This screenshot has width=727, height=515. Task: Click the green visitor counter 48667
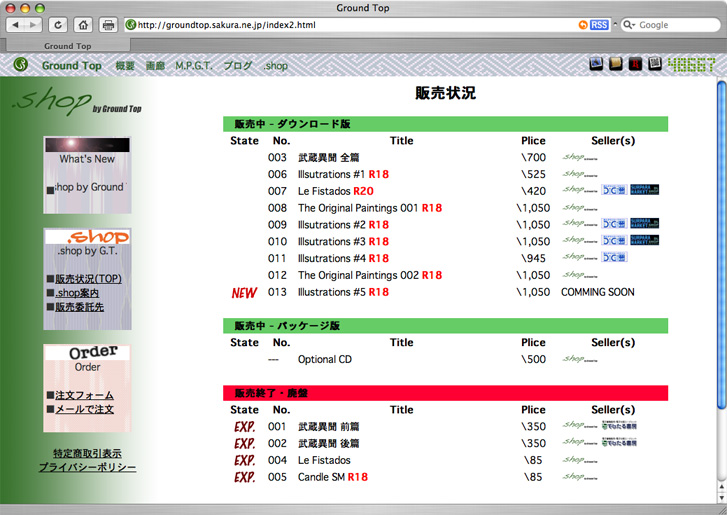click(x=691, y=64)
